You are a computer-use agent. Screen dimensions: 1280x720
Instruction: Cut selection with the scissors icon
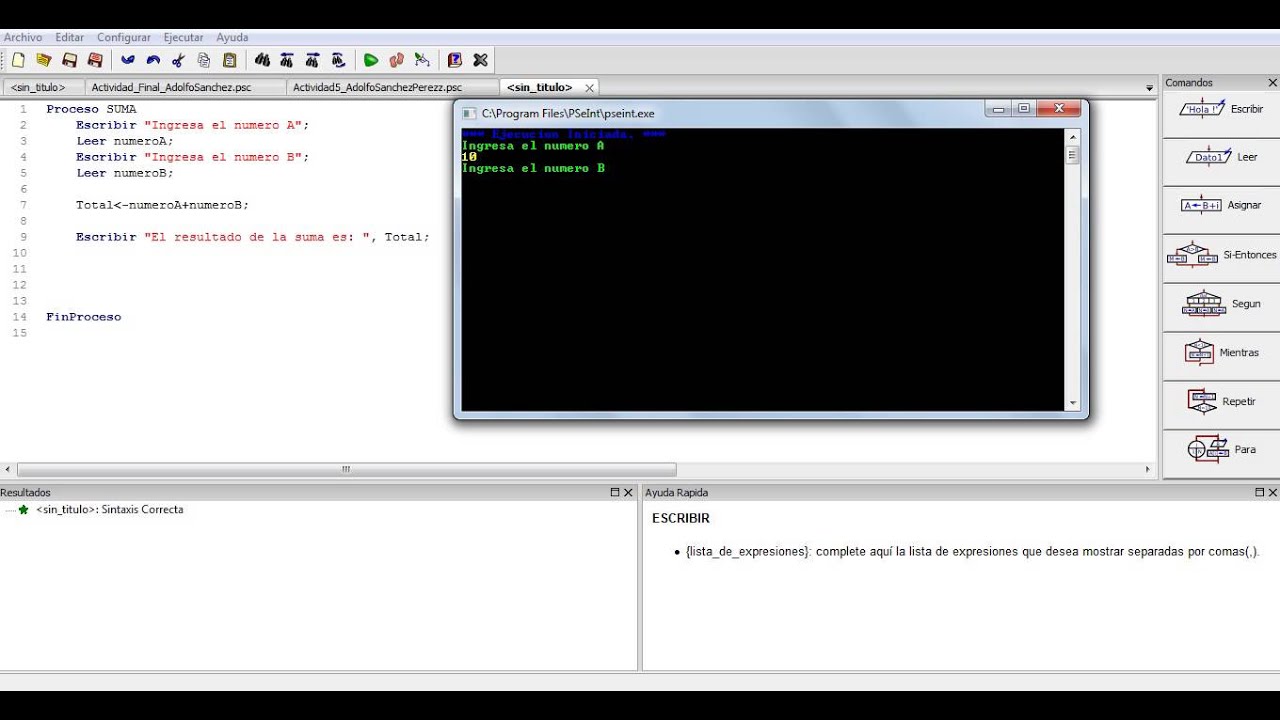pos(179,60)
